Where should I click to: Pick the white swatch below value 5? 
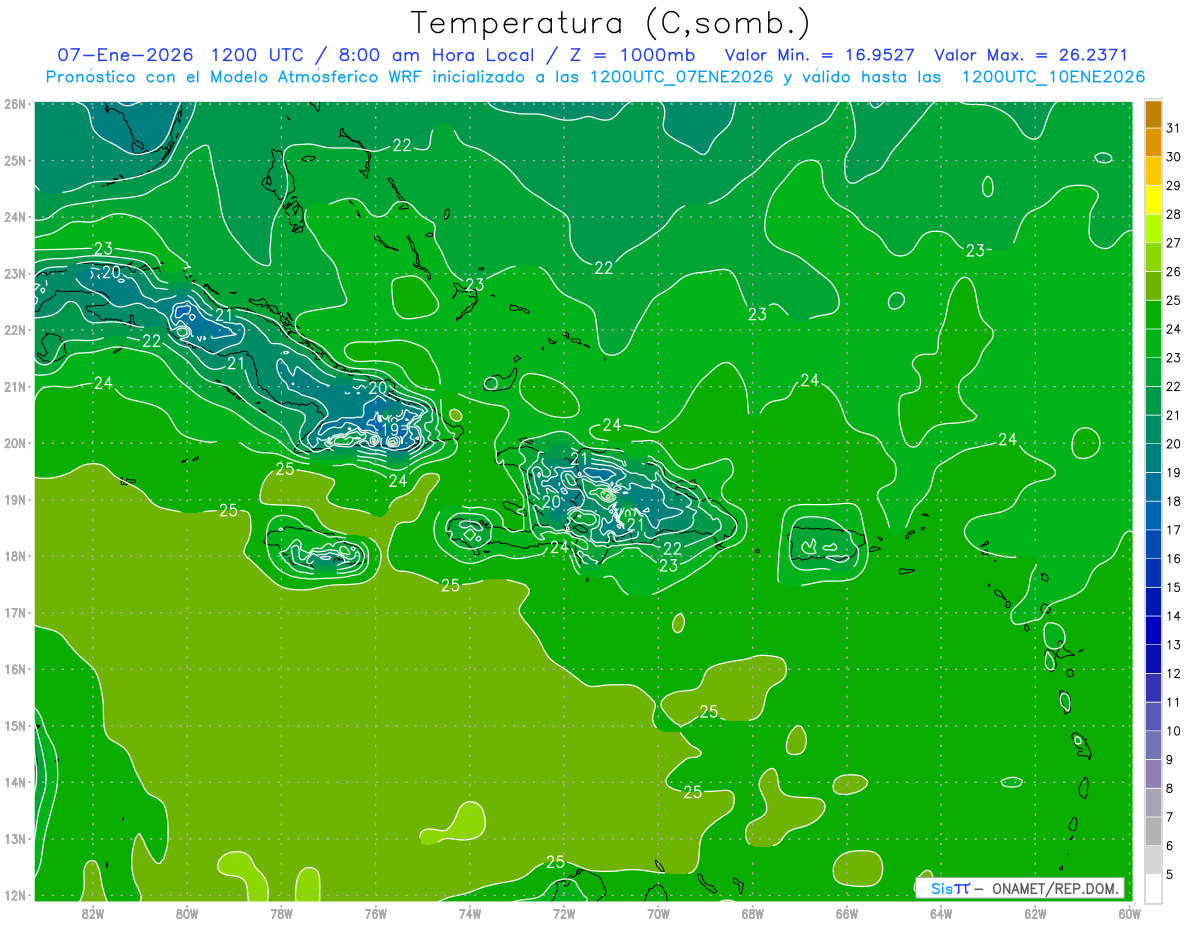pyautogui.click(x=1153, y=888)
